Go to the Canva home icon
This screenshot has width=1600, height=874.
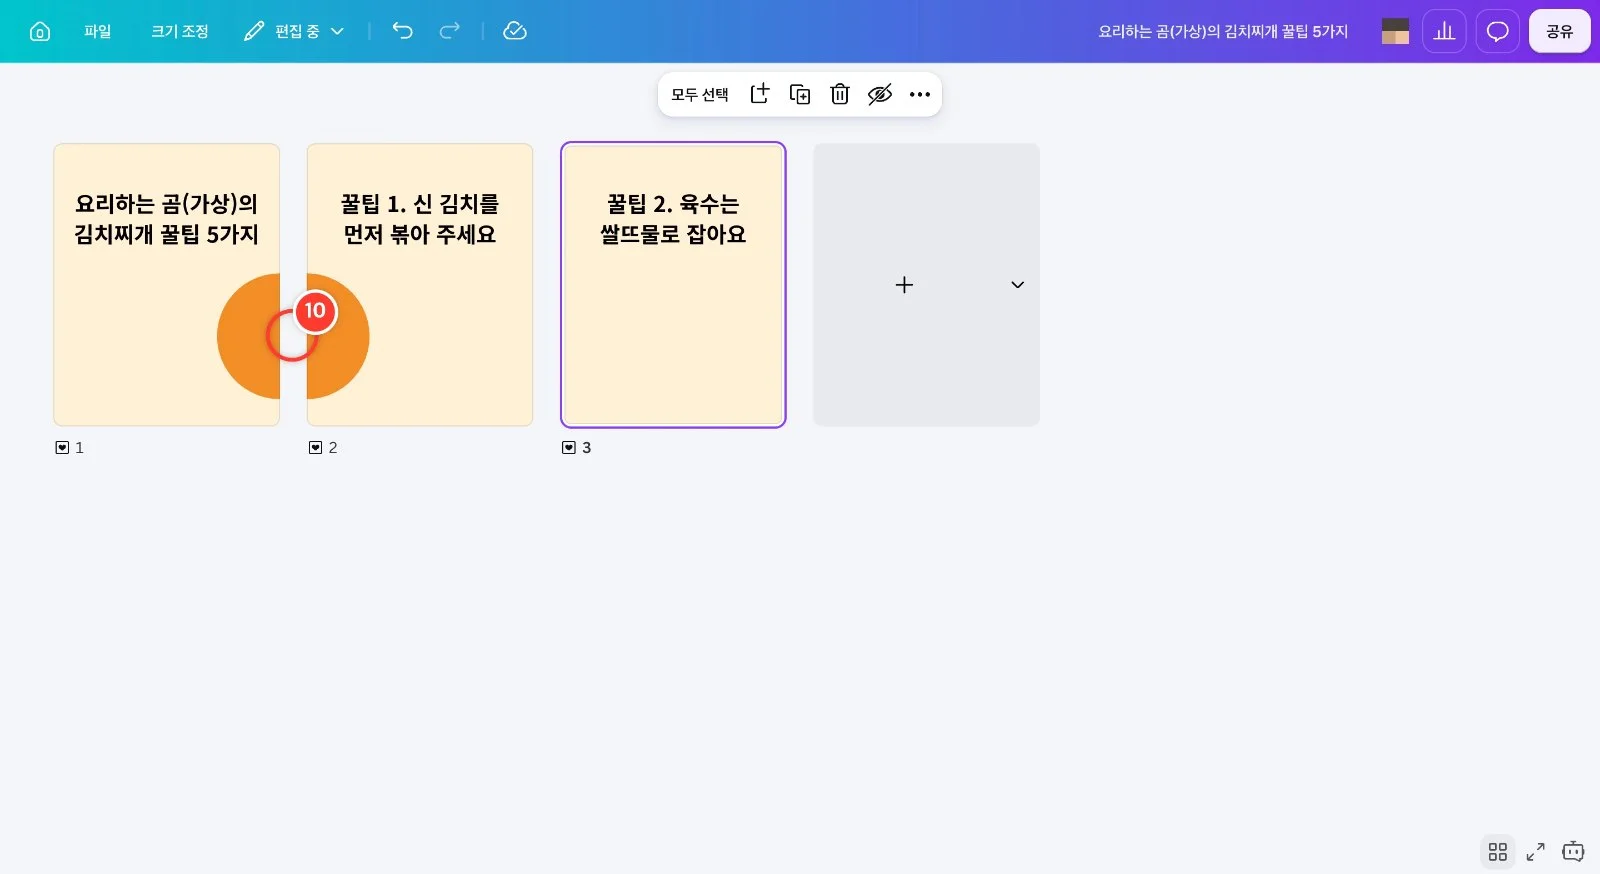[x=40, y=31]
